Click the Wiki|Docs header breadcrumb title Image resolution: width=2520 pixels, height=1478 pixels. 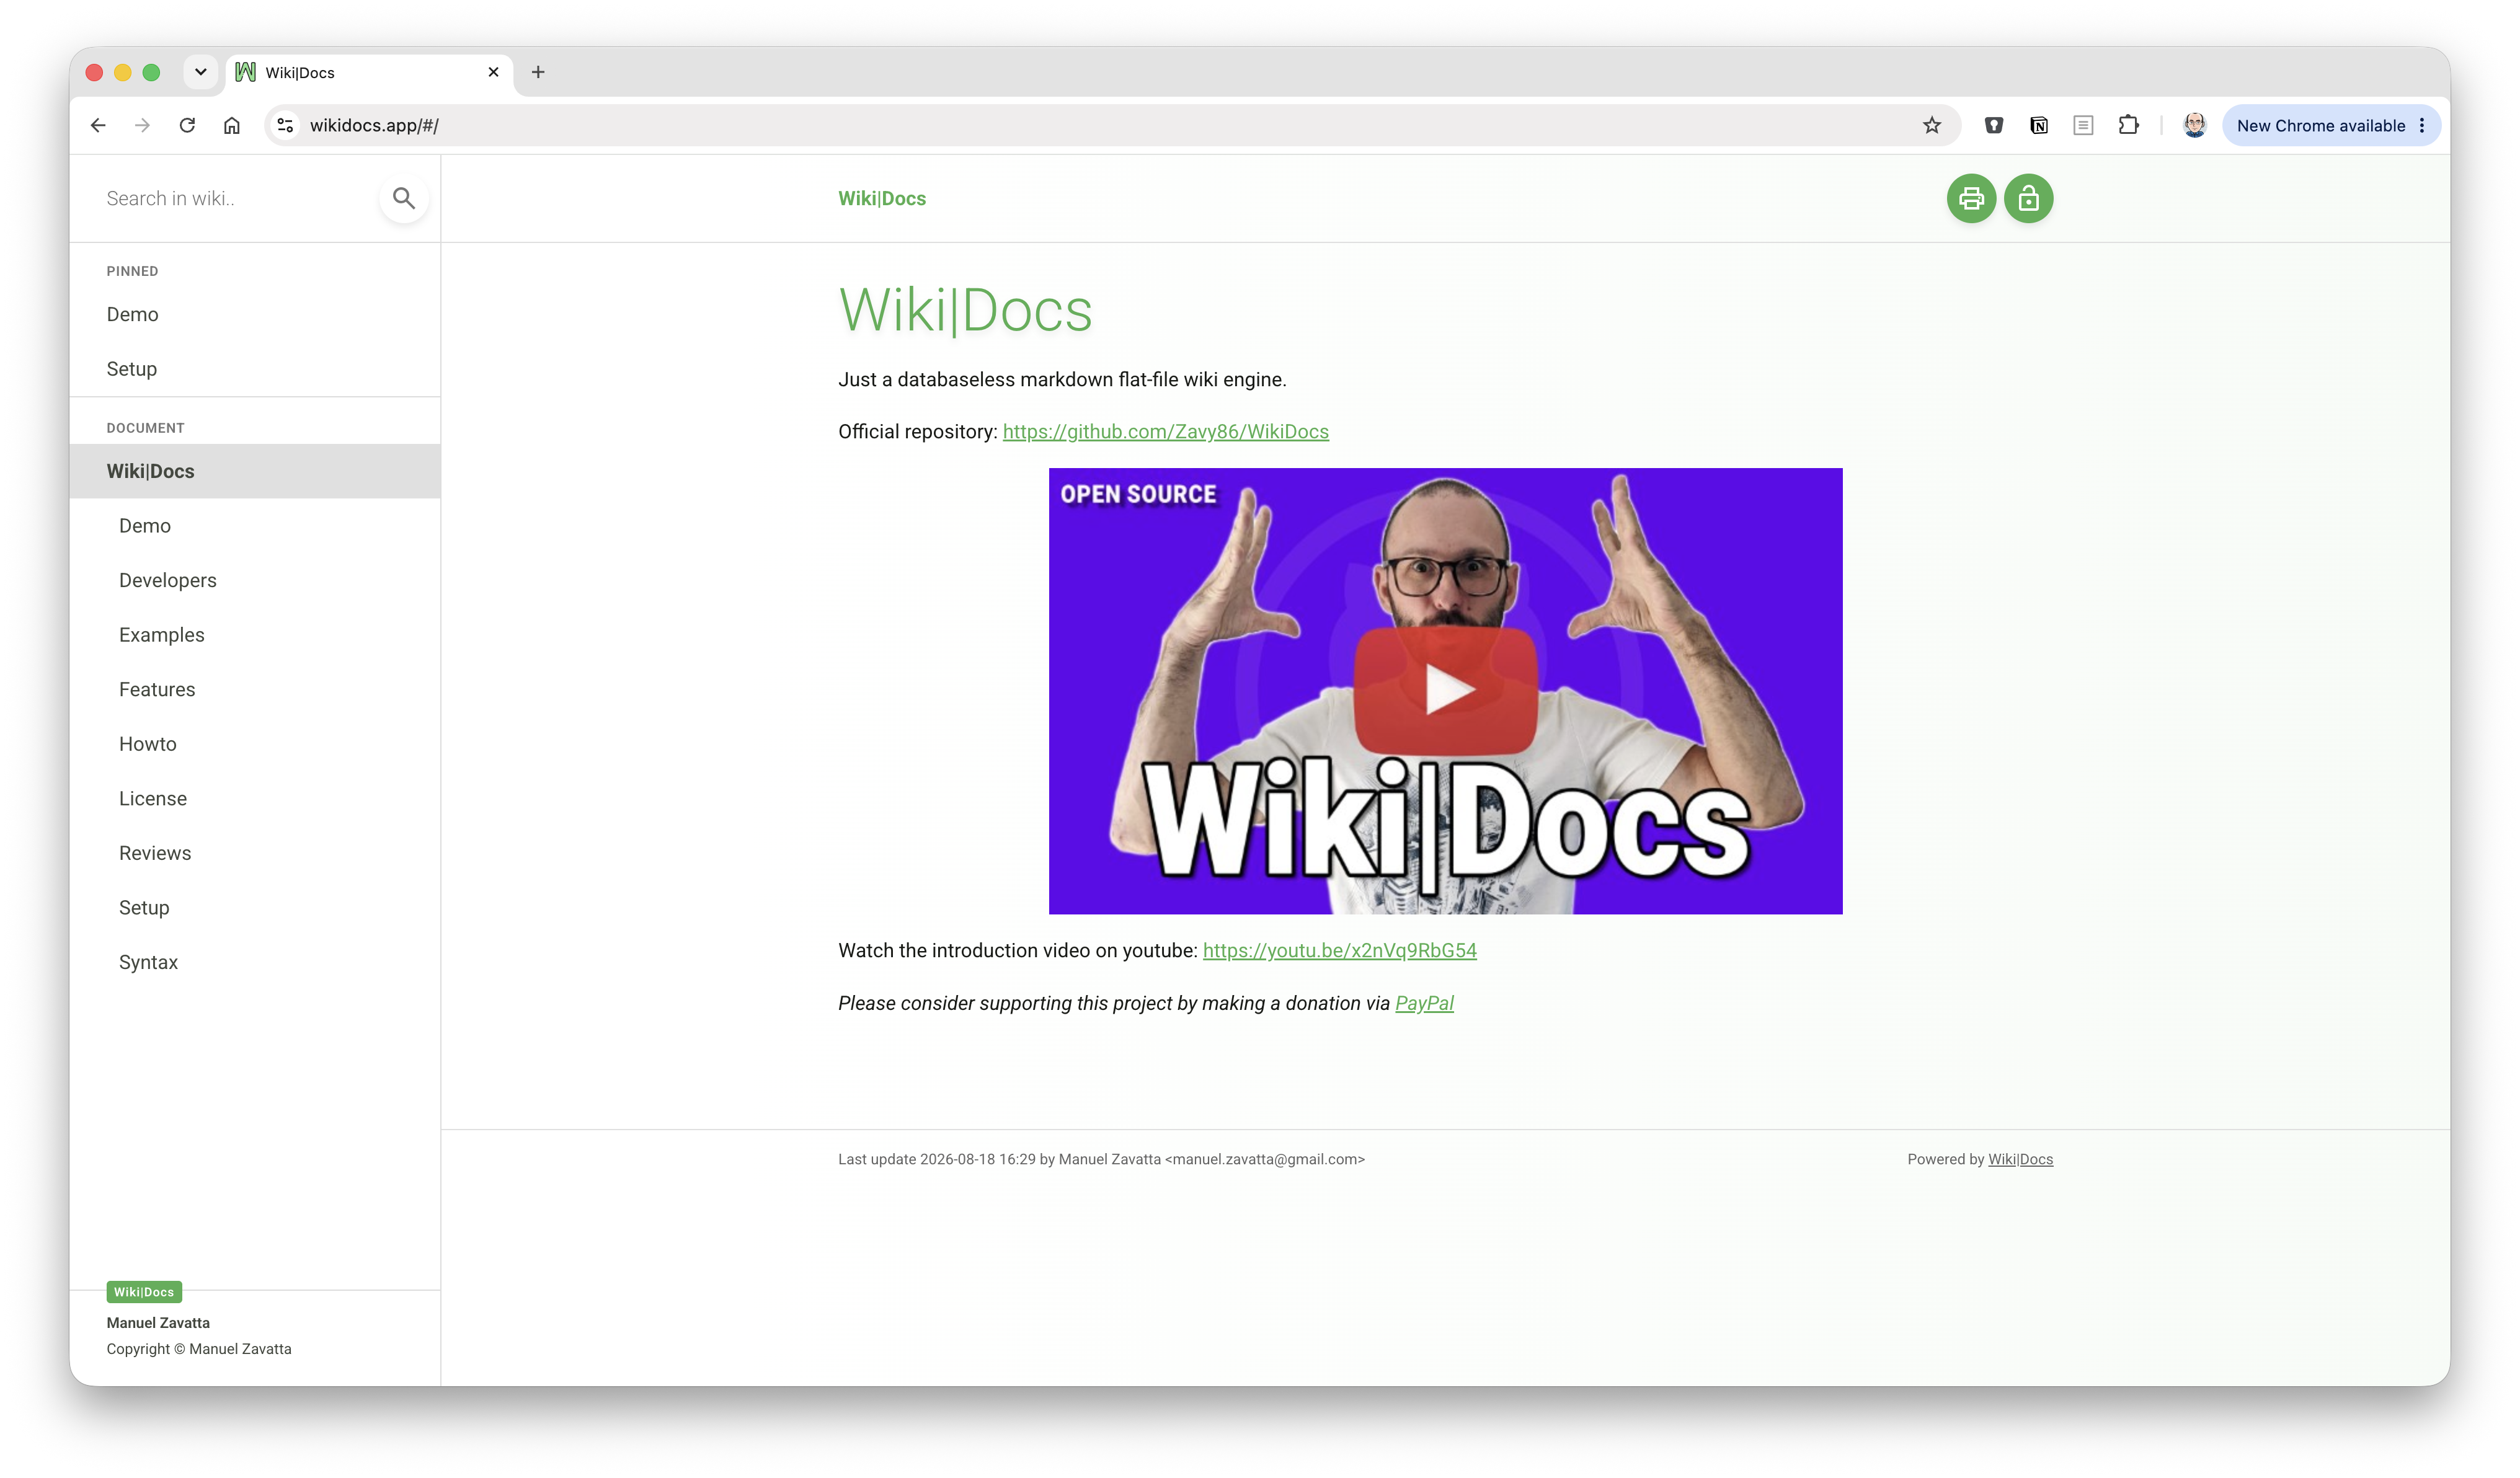pyautogui.click(x=882, y=198)
